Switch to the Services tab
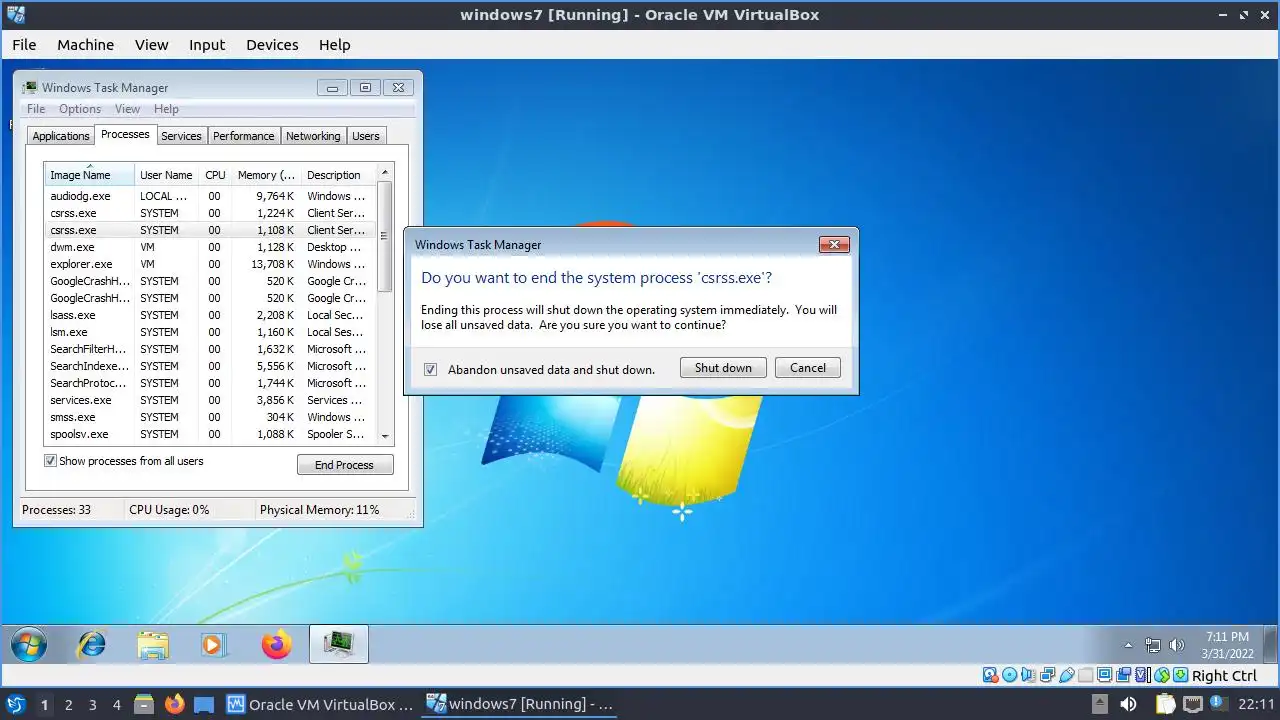The width and height of the screenshot is (1280, 720). (x=181, y=136)
